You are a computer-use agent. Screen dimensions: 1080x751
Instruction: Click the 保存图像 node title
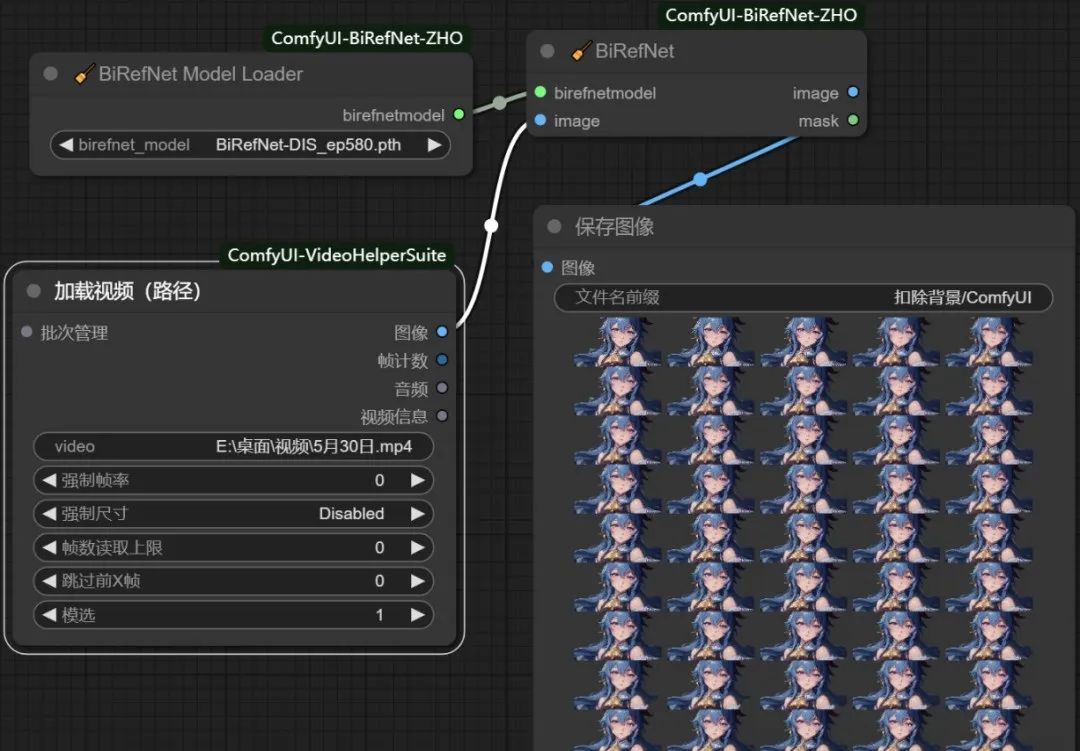[614, 227]
